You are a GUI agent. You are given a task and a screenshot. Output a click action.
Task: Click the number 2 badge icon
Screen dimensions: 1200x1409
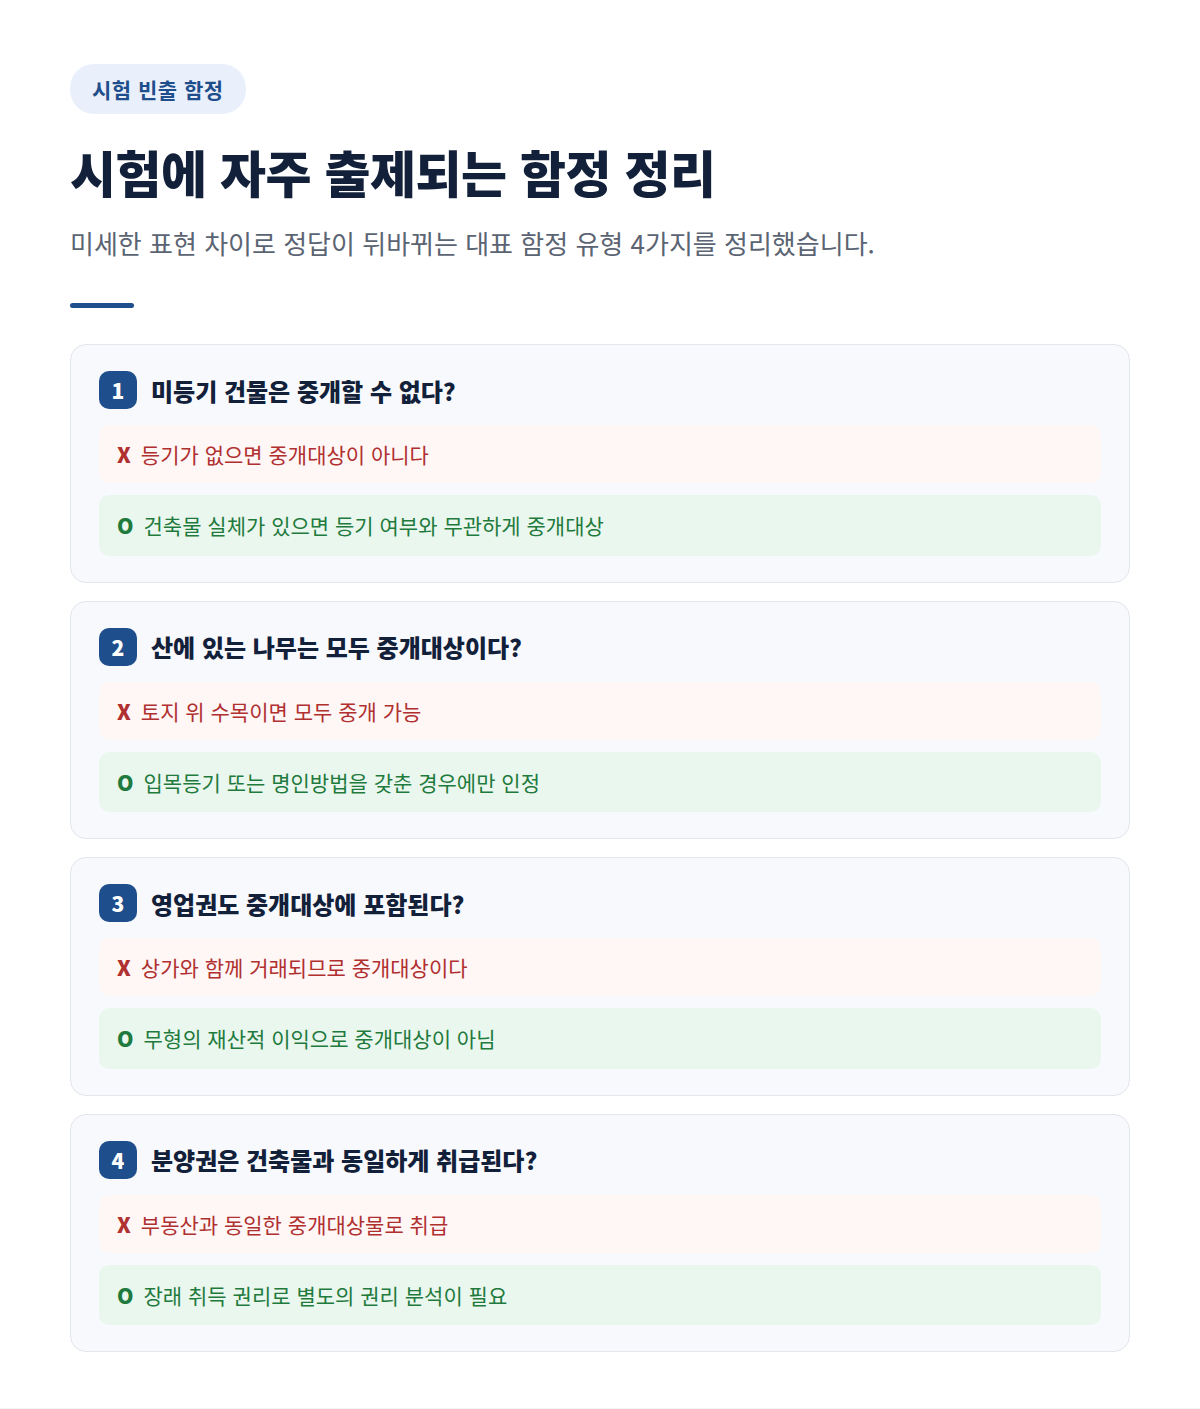tap(118, 647)
